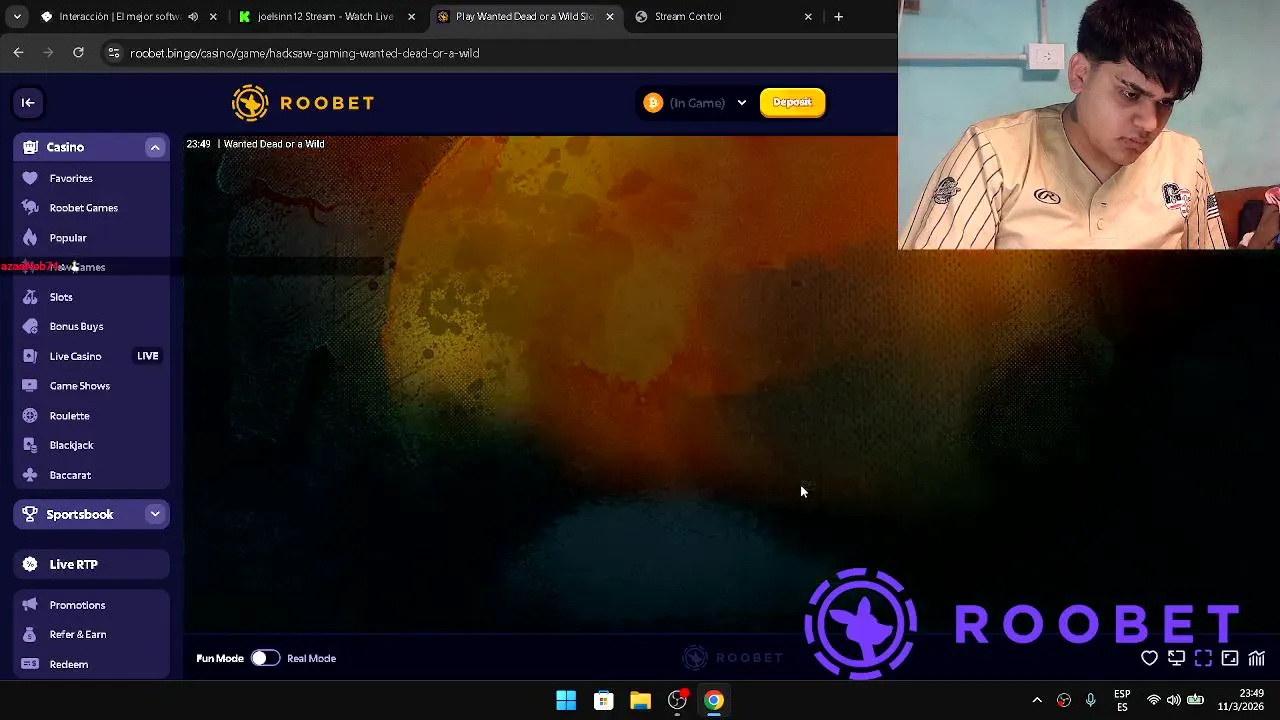The width and height of the screenshot is (1280, 720).
Task: View site information icon in address bar
Action: point(114,53)
